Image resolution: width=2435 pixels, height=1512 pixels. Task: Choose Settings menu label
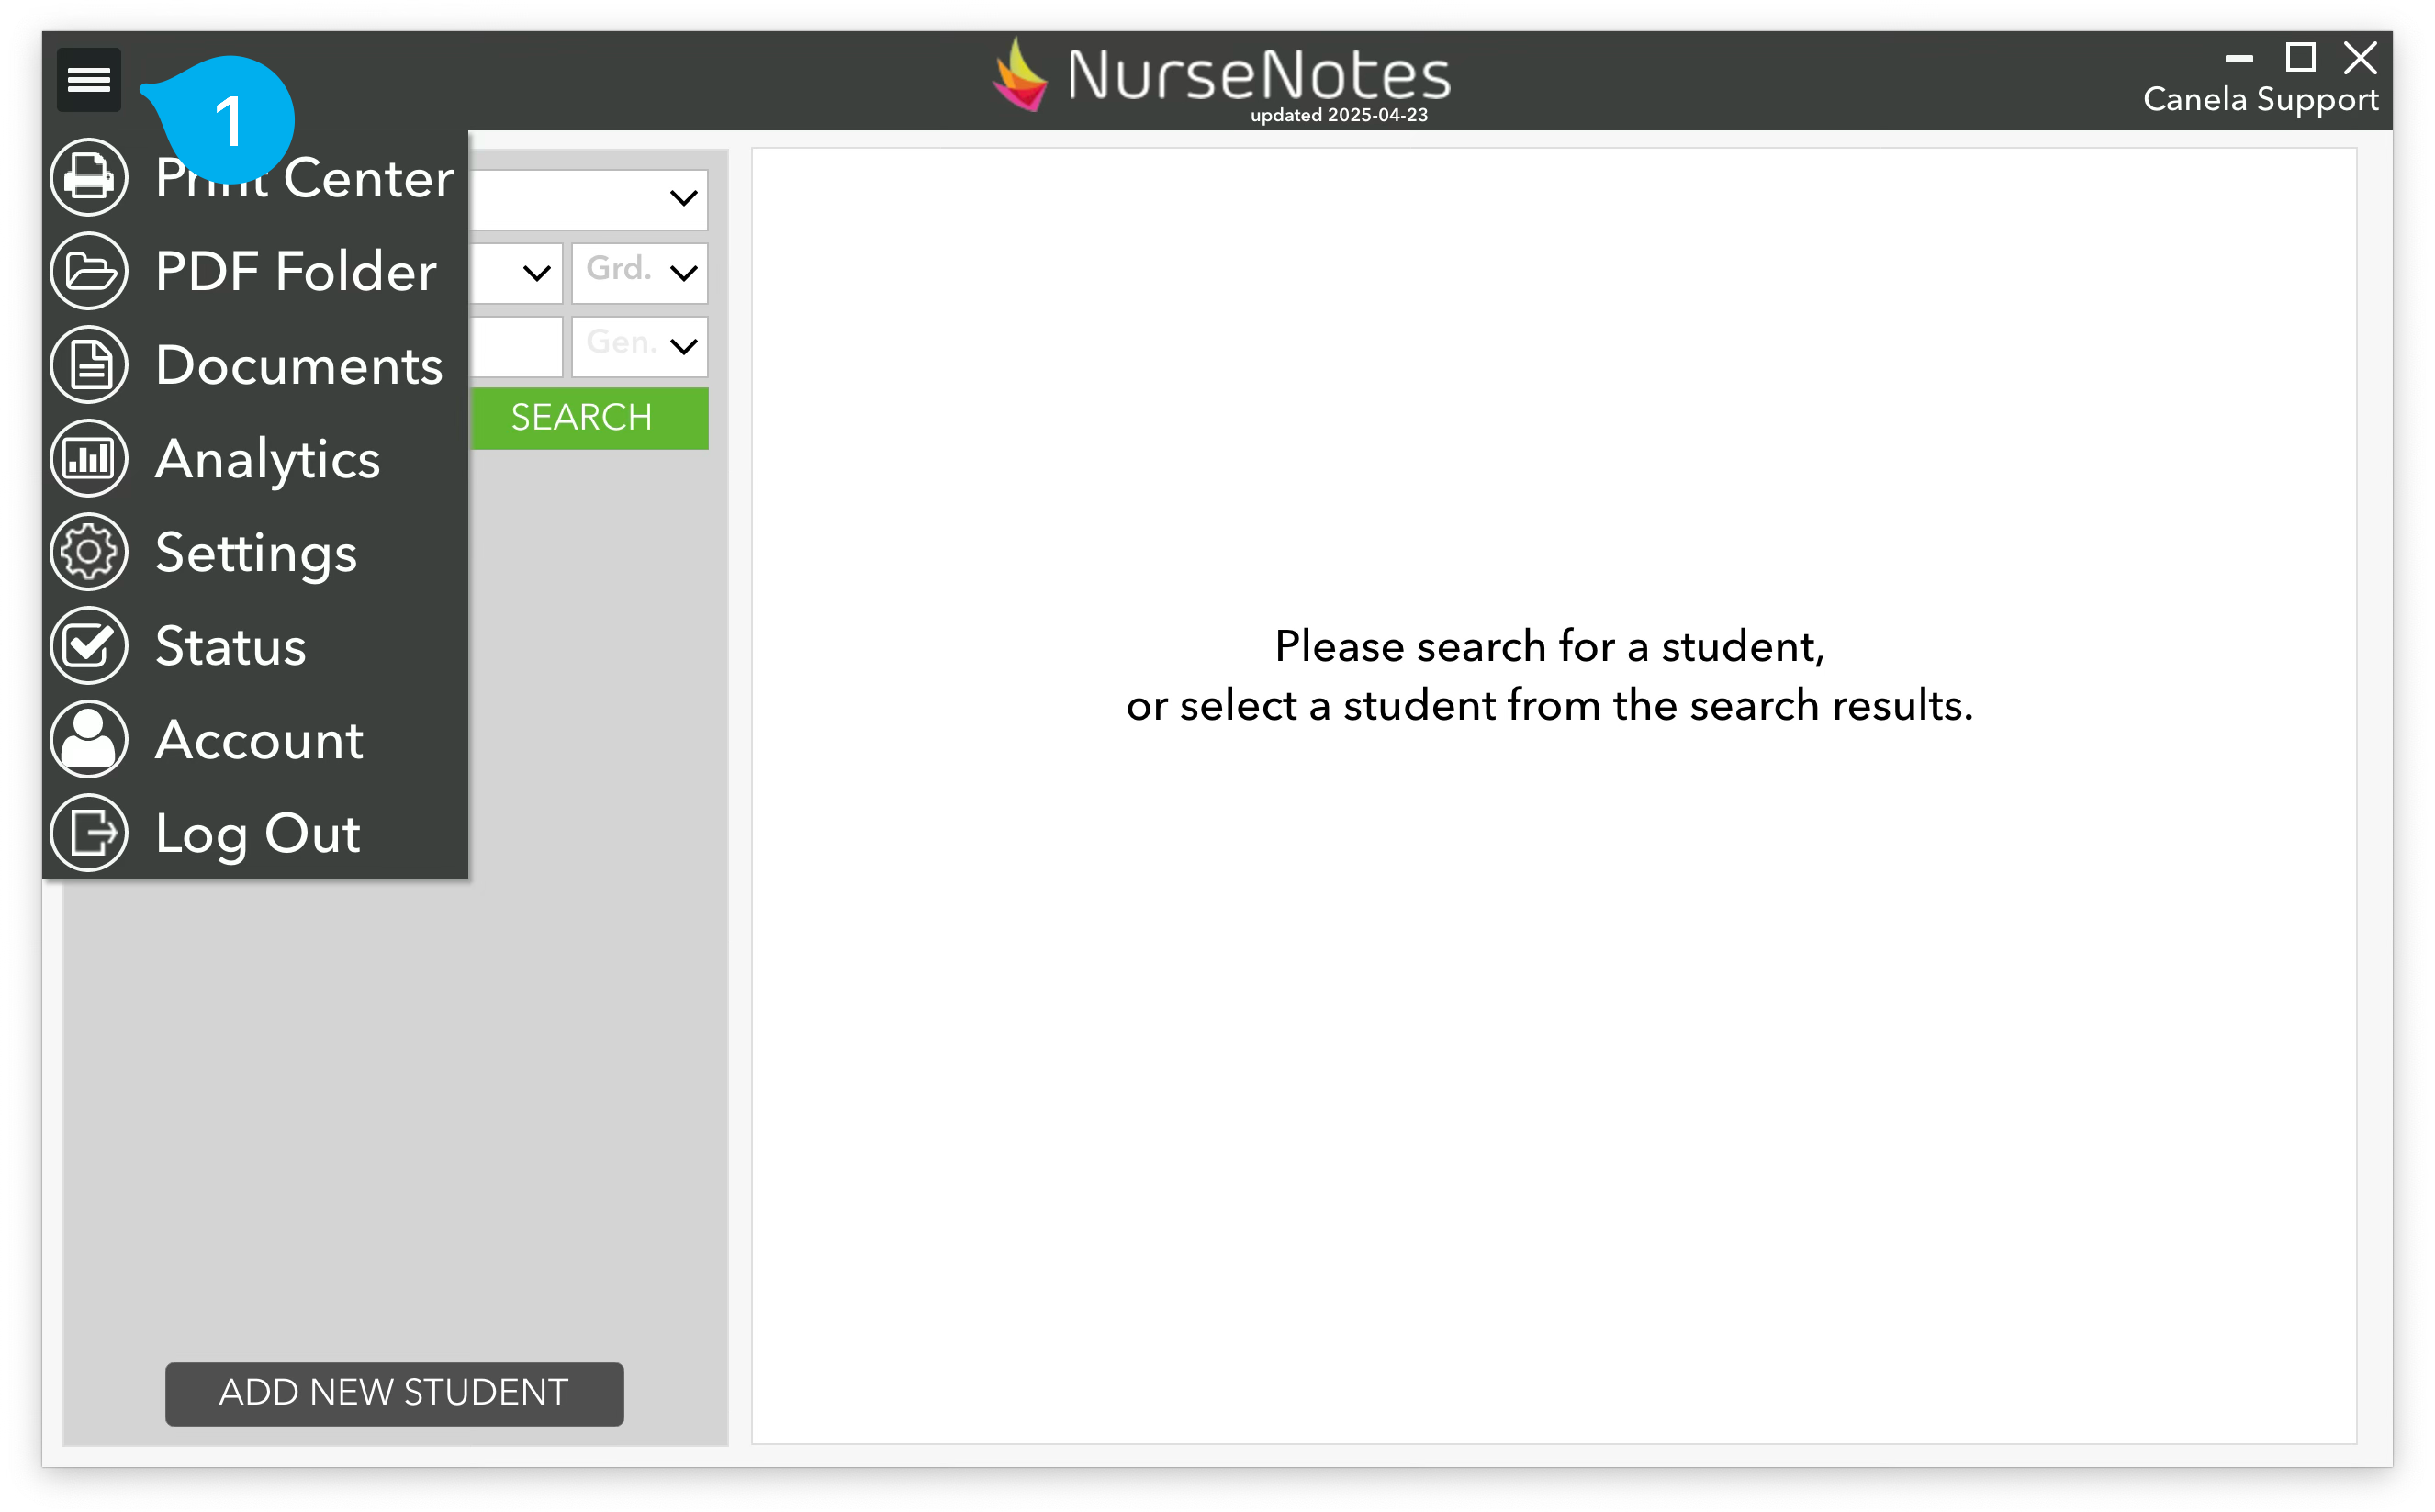coord(256,552)
